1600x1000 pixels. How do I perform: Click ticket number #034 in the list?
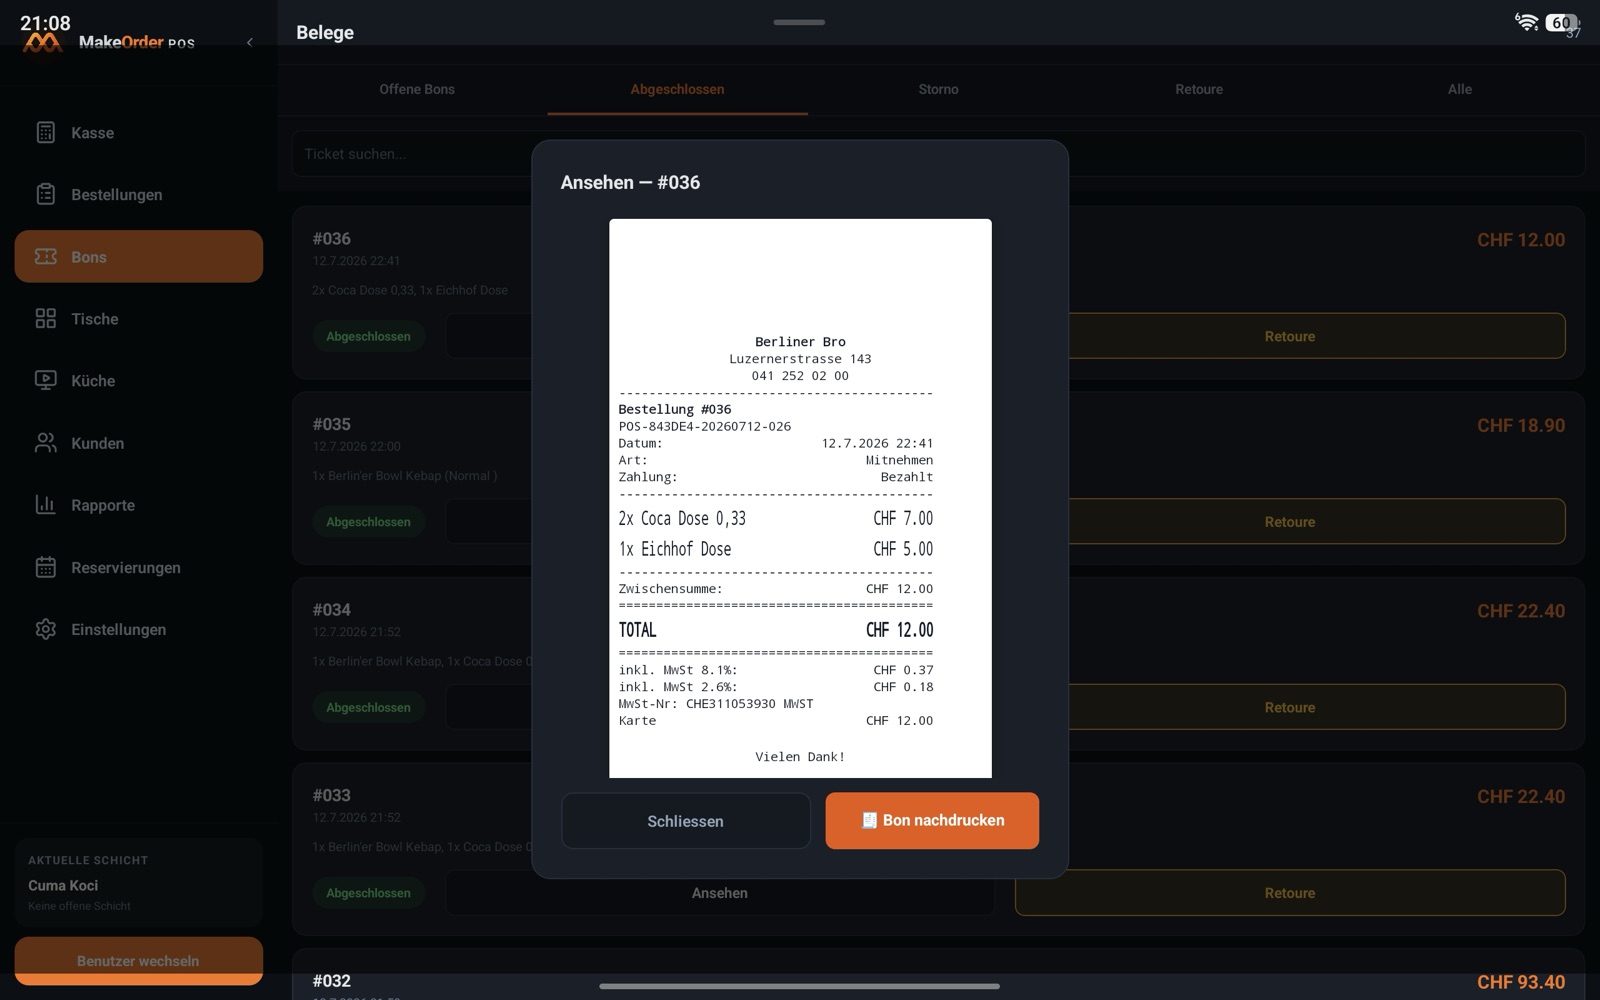331,610
